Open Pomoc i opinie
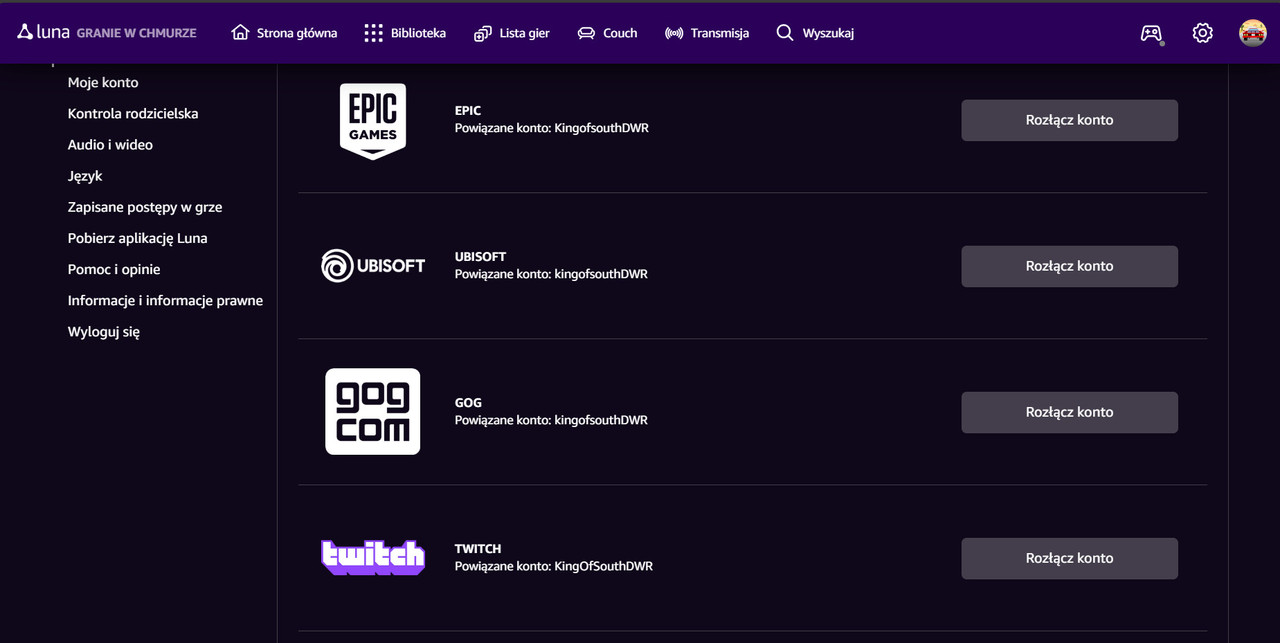The height and width of the screenshot is (643, 1280). click(114, 269)
